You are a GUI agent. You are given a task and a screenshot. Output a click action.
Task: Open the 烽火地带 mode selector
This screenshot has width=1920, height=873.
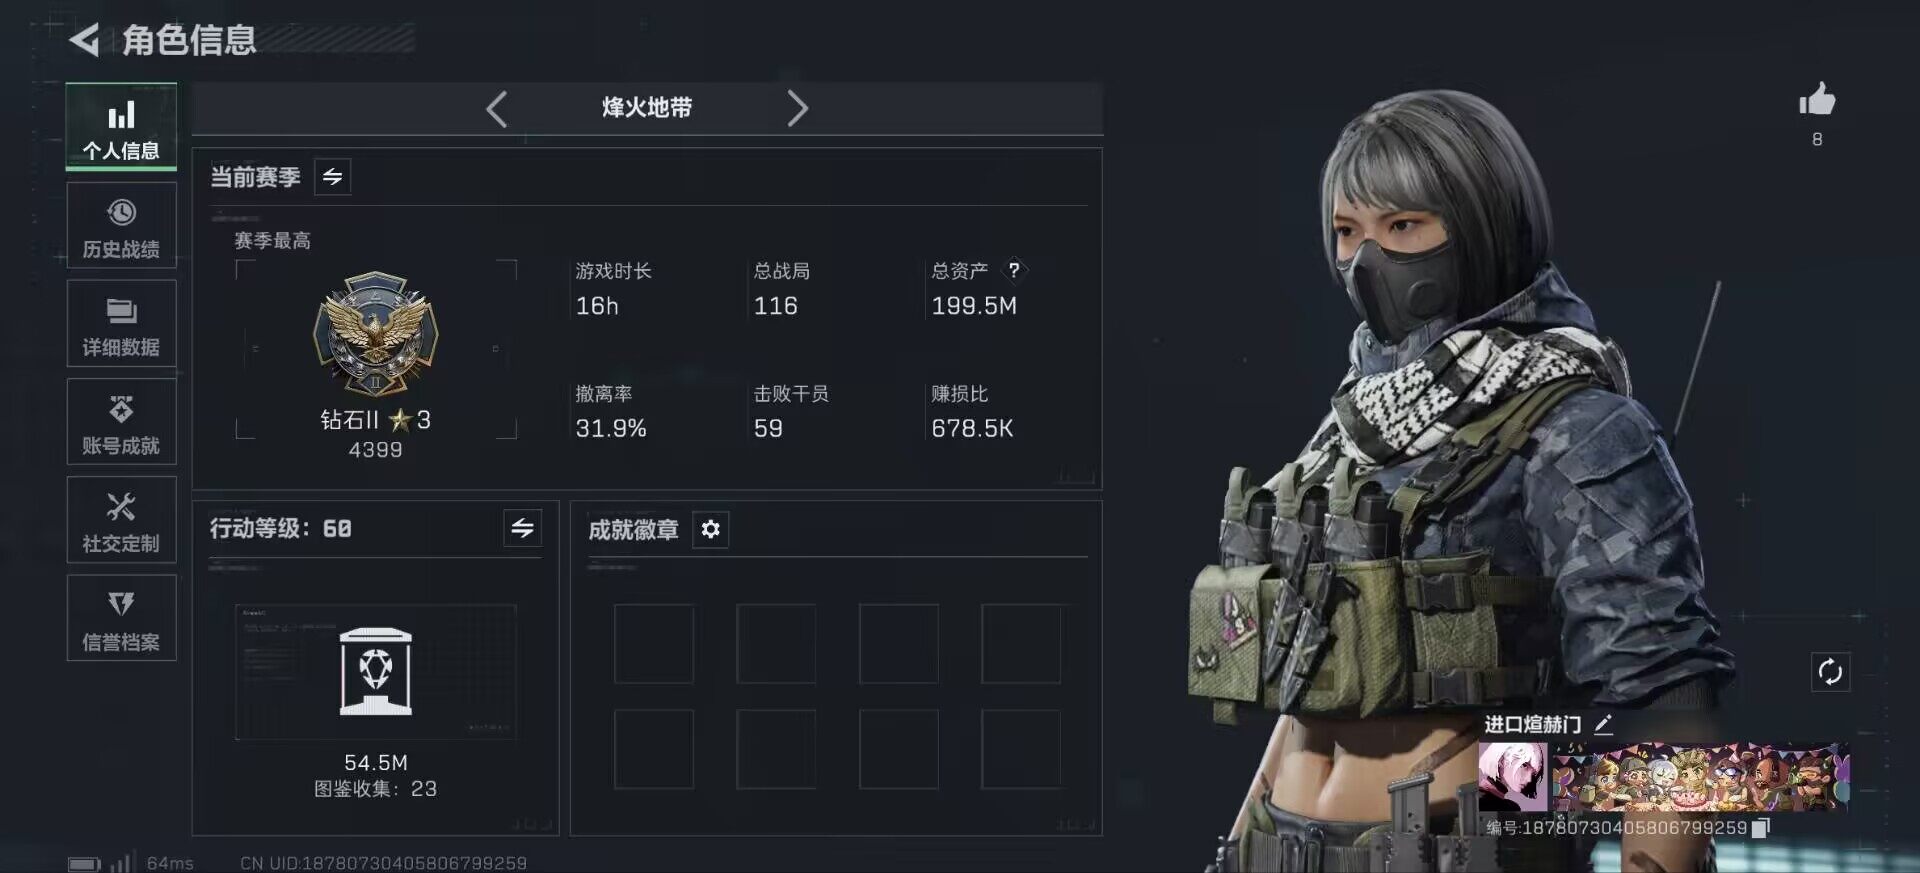(x=647, y=108)
